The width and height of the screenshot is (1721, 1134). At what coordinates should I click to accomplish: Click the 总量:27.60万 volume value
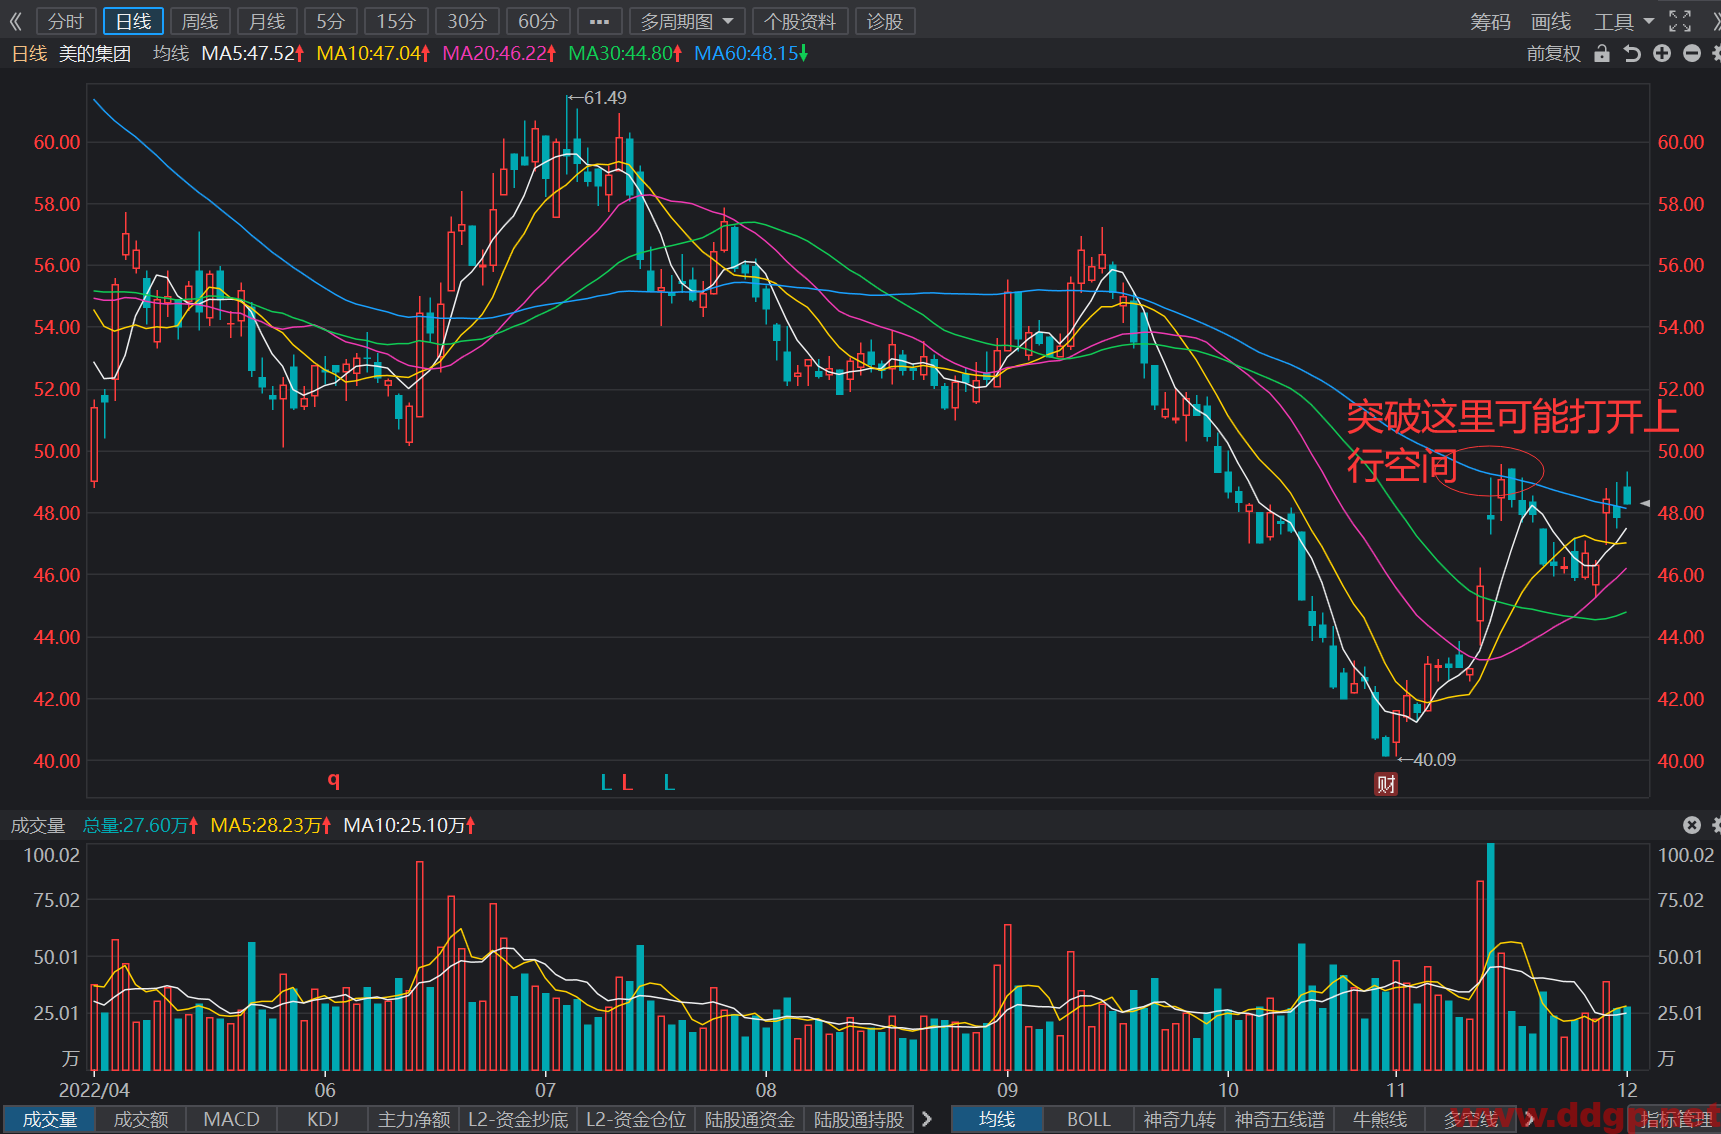[x=141, y=825]
